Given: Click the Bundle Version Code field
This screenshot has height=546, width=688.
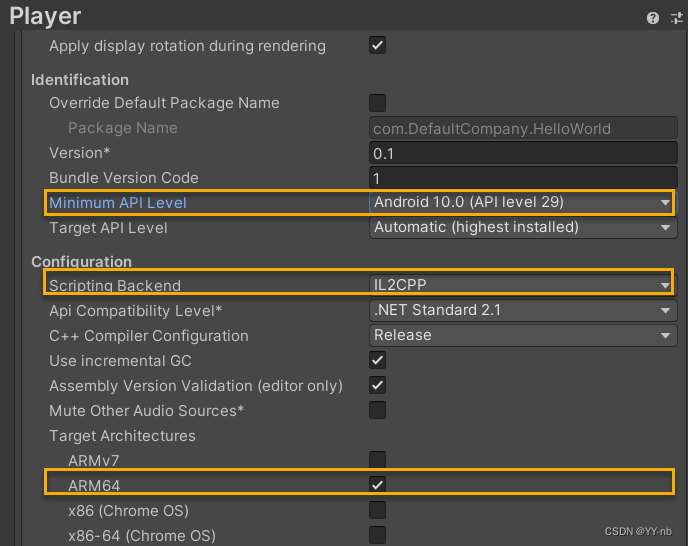Looking at the screenshot, I should pos(522,178).
